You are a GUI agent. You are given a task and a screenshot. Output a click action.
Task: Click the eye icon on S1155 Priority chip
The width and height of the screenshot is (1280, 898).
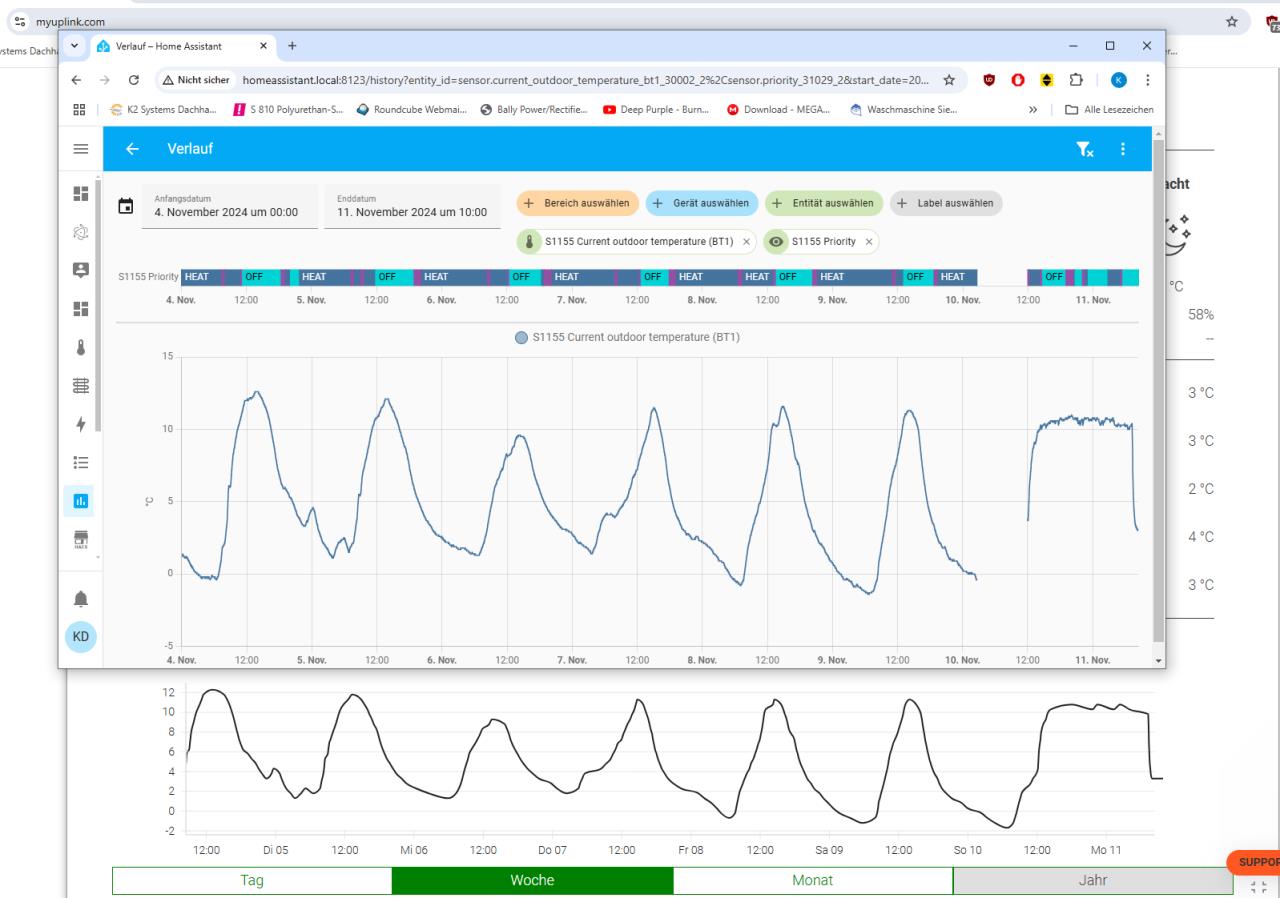click(776, 242)
